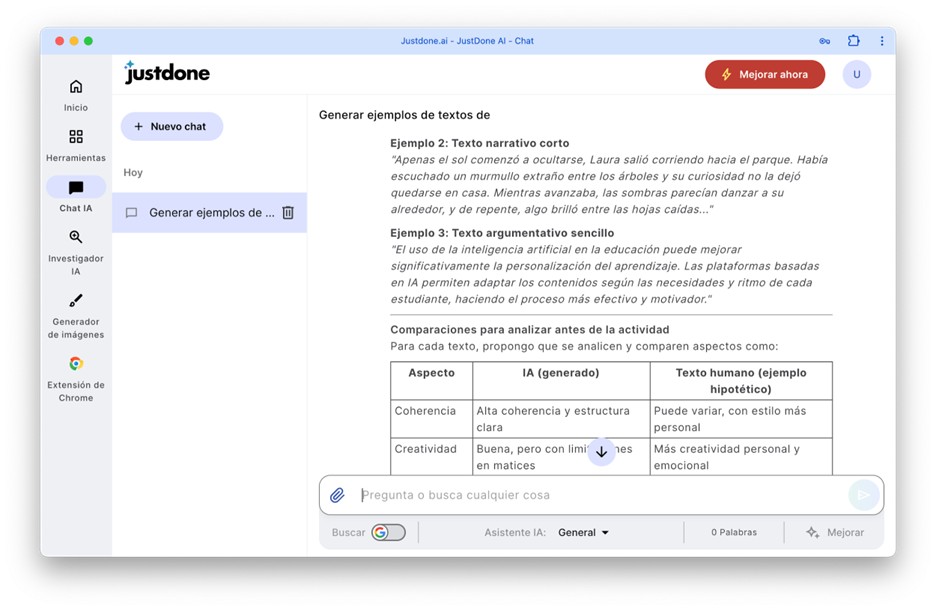Open the browser extensions puzzle icon

click(x=853, y=40)
